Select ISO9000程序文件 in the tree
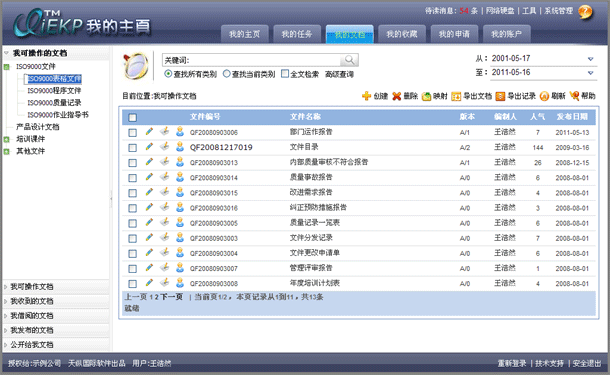 [54, 91]
